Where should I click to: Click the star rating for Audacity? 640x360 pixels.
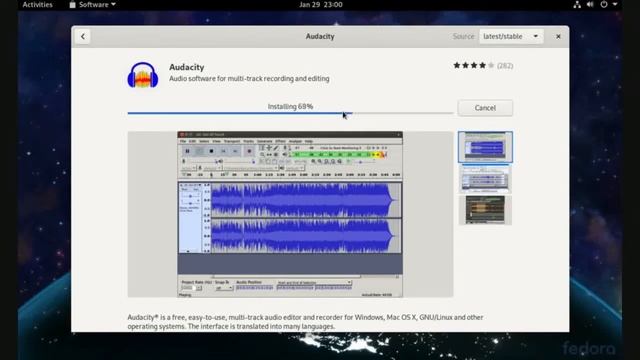tap(473, 65)
